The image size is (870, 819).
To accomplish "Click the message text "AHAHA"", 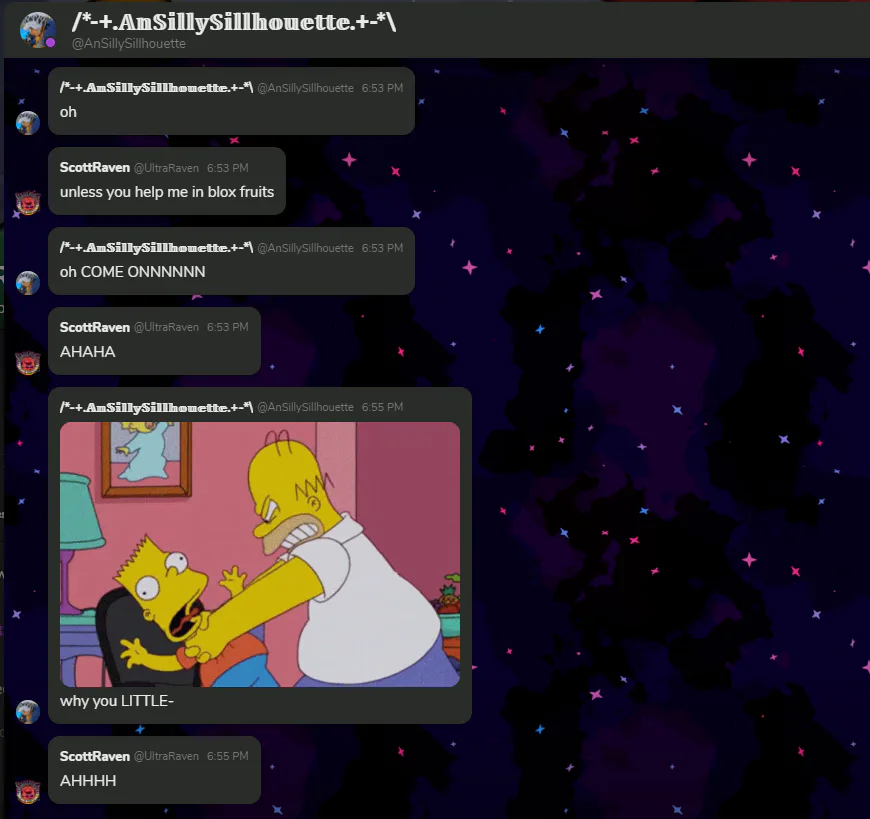I will click(88, 352).
